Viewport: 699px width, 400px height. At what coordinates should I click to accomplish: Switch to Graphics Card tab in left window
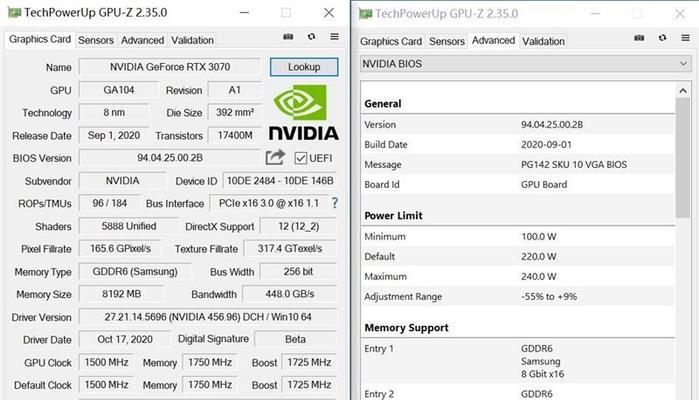[x=40, y=39]
